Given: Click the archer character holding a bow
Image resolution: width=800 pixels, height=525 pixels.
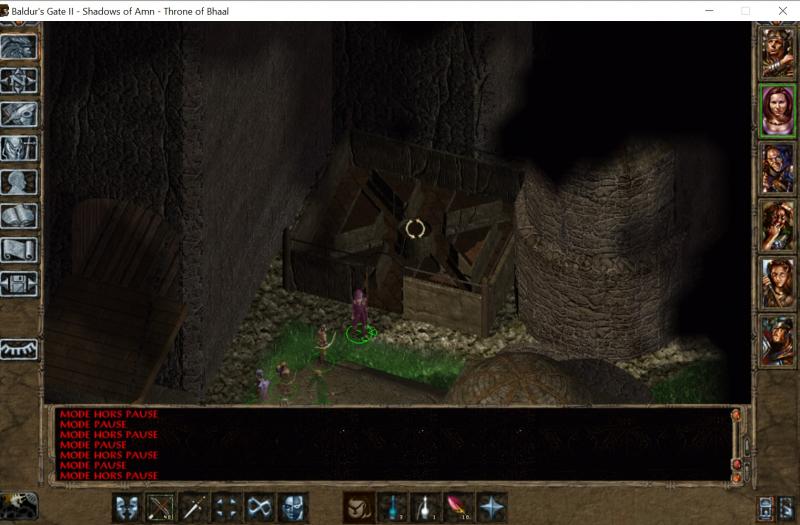Looking at the screenshot, I should [323, 343].
